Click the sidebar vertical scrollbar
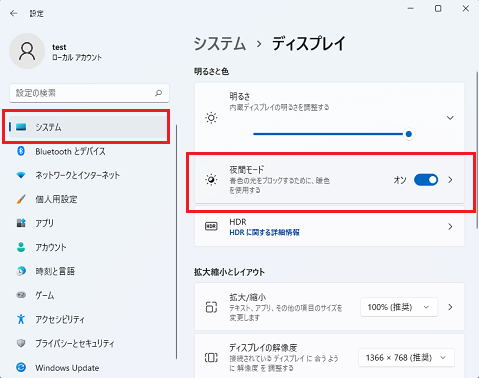This screenshot has height=378, width=479. pyautogui.click(x=176, y=242)
